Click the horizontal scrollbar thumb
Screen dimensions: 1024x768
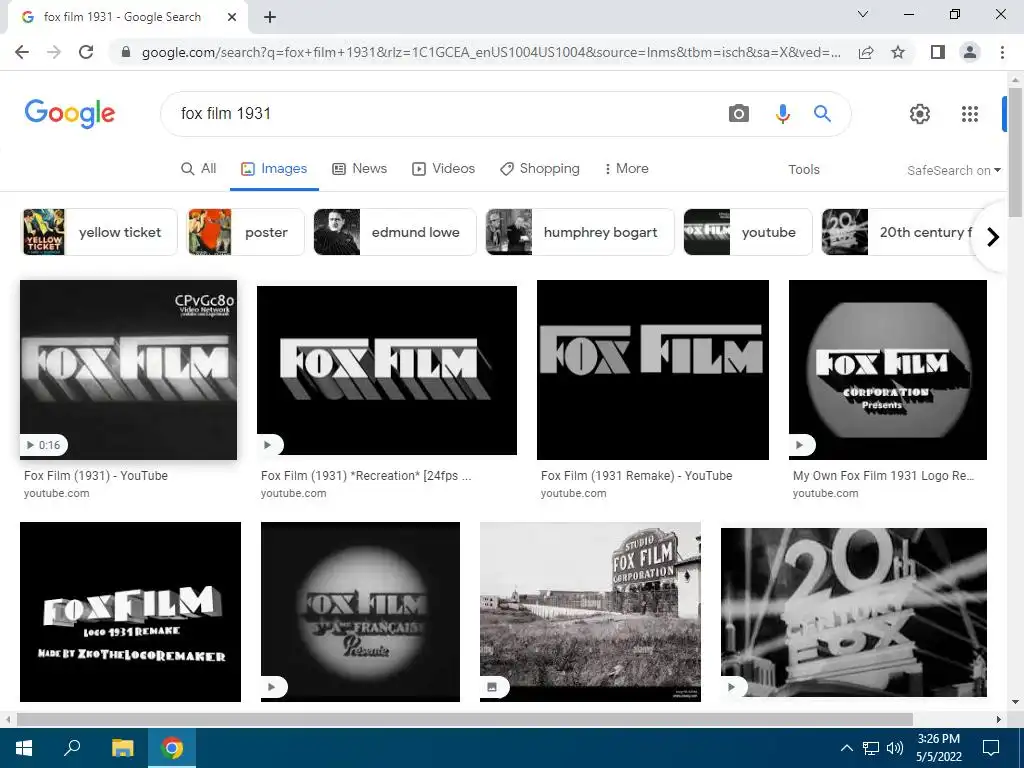(x=465, y=720)
